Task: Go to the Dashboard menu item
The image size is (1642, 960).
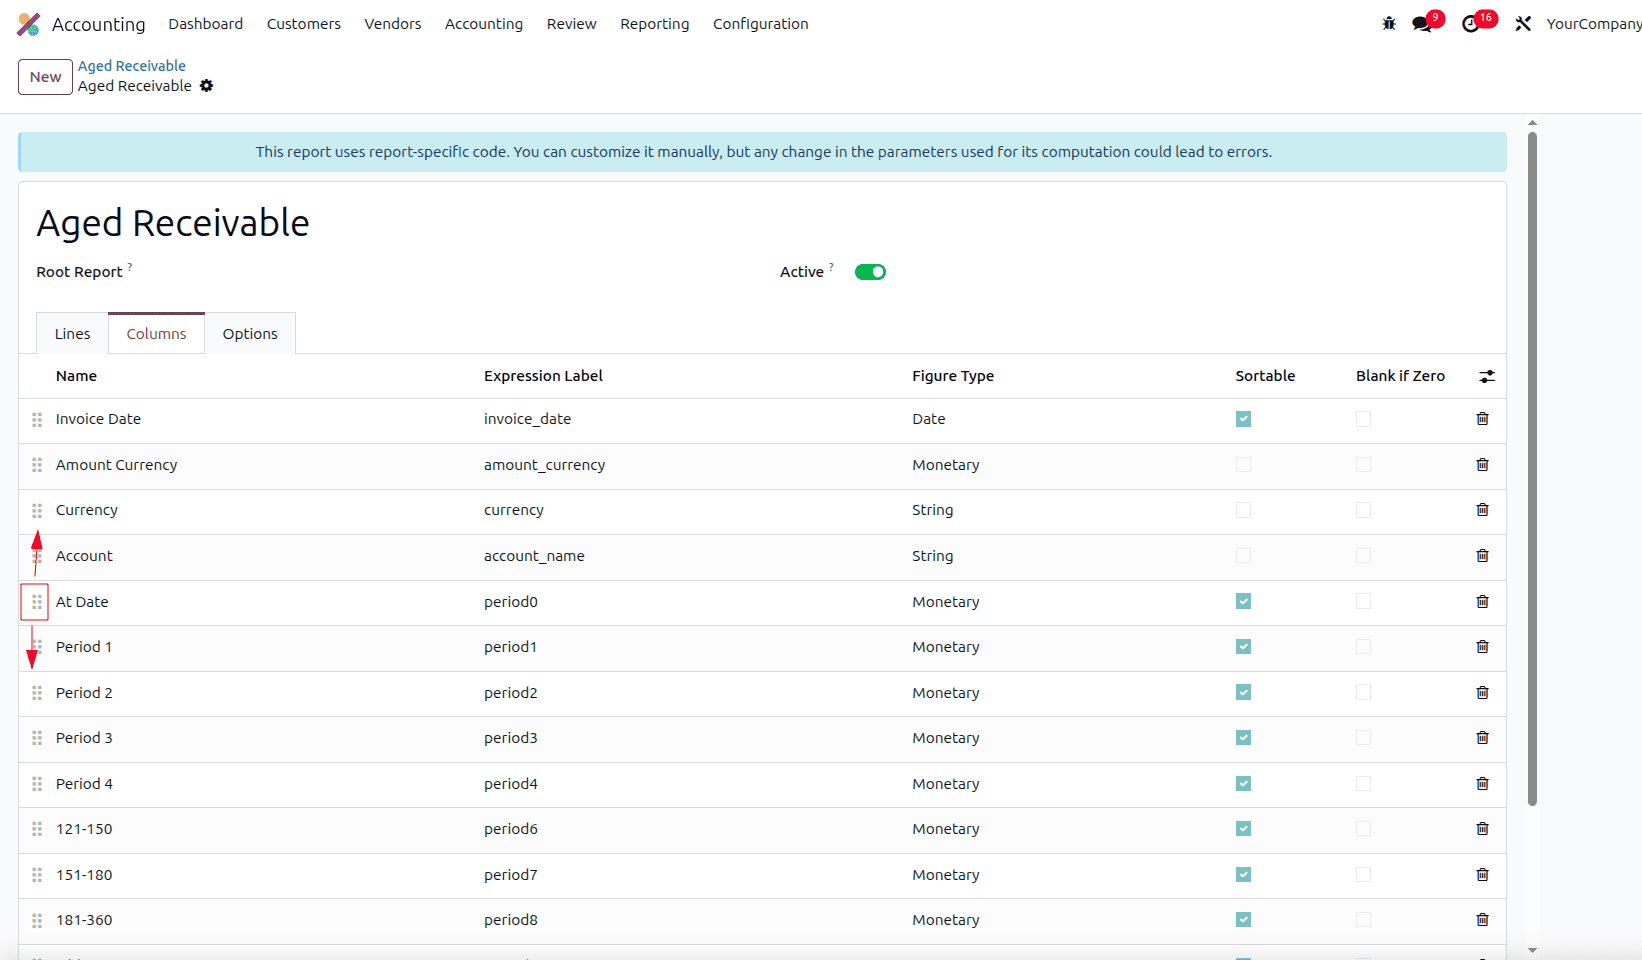Action: pyautogui.click(x=206, y=24)
